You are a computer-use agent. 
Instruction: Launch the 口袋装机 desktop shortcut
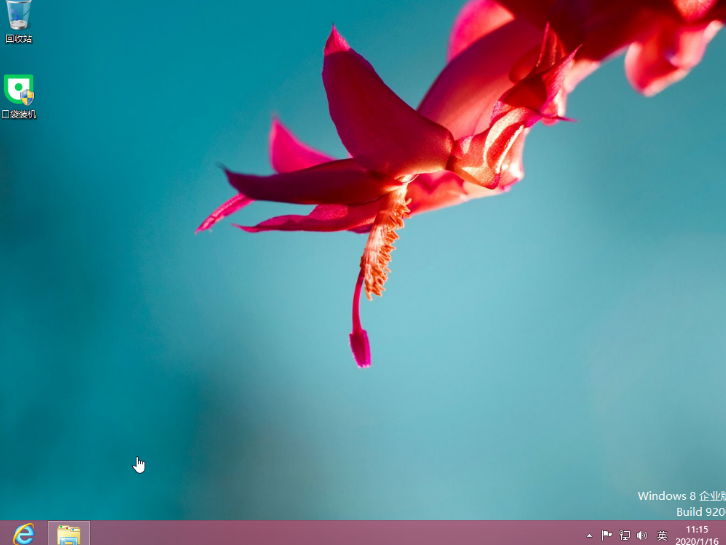(x=19, y=96)
